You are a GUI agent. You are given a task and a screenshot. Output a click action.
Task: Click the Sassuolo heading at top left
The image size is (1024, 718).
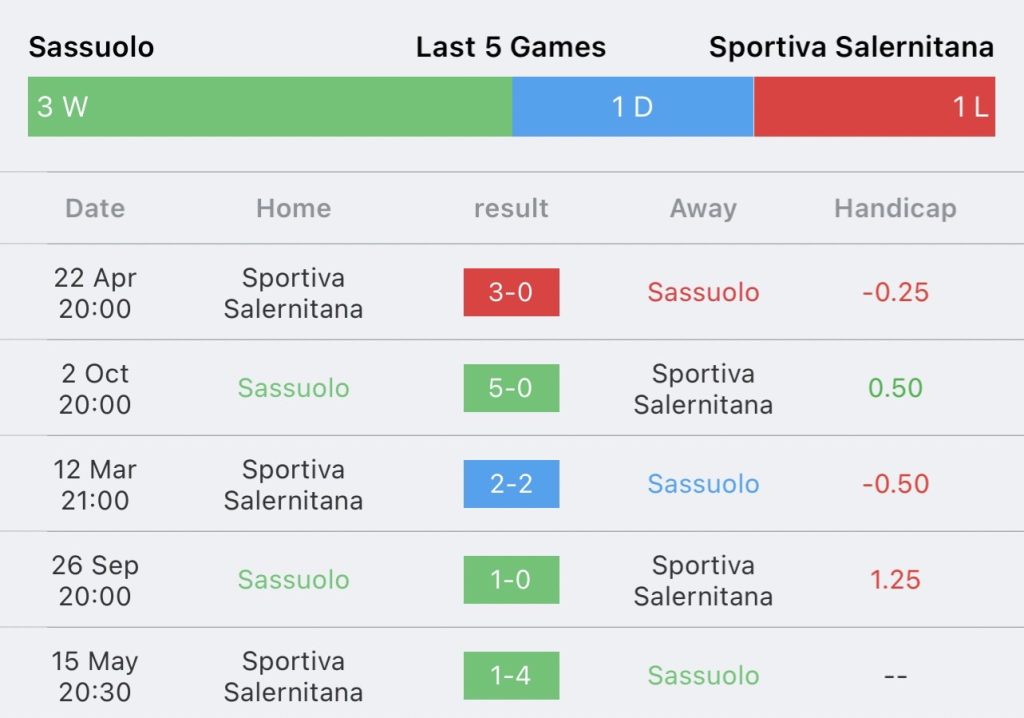[x=91, y=47]
